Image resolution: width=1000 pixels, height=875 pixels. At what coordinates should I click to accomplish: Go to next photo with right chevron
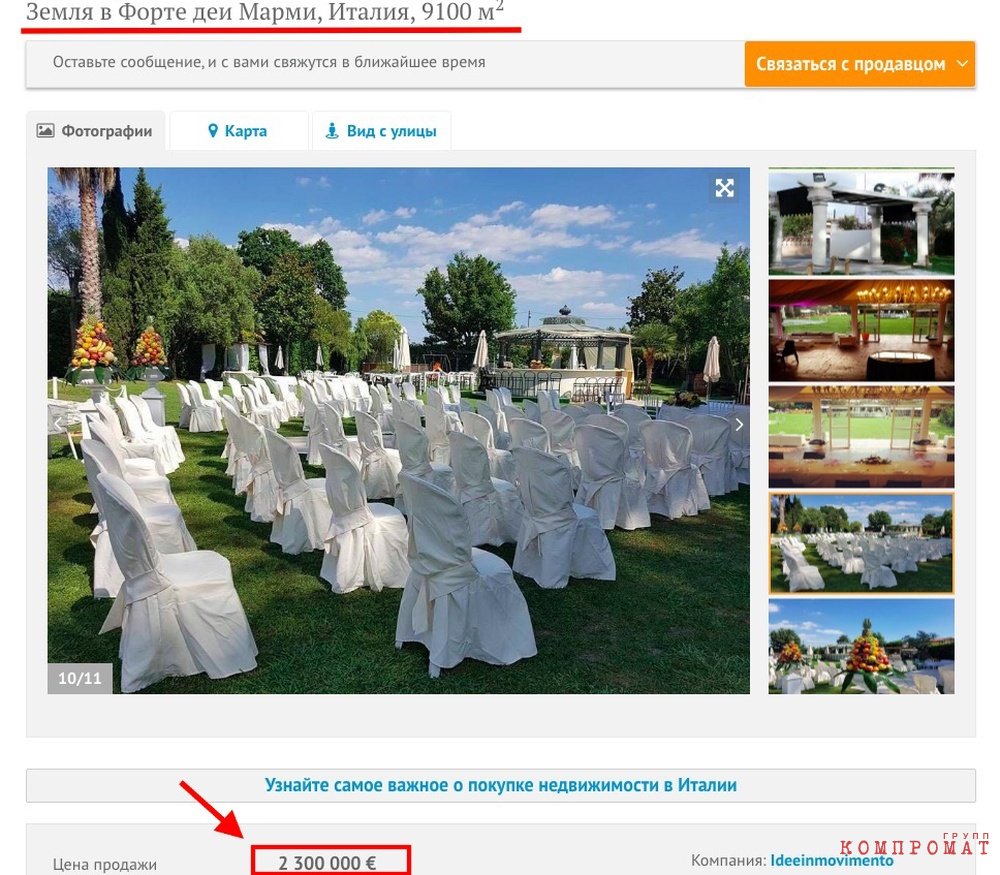[739, 425]
